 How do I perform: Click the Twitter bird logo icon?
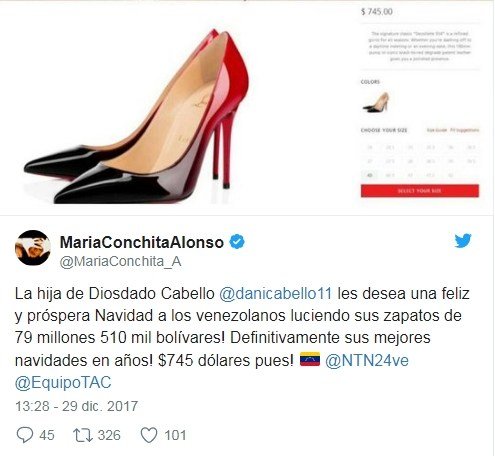[463, 241]
